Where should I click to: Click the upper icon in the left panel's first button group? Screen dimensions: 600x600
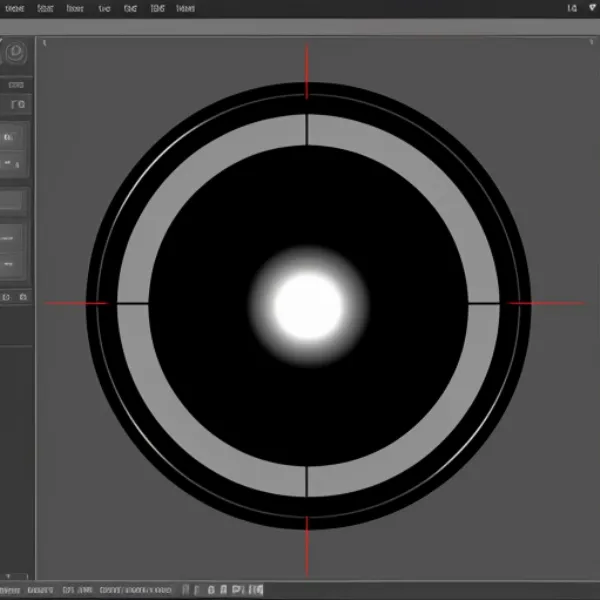pos(11,136)
